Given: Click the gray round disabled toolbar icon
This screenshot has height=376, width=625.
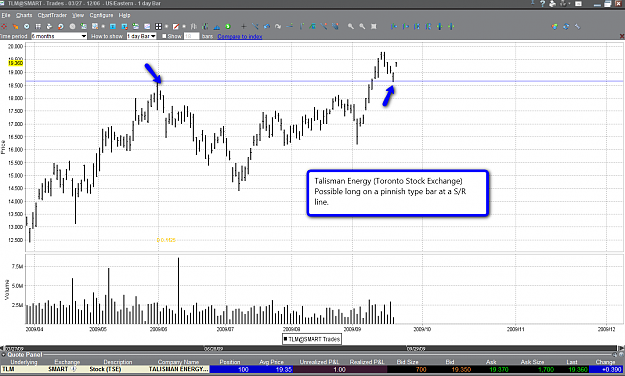Looking at the screenshot, I should pos(72,26).
